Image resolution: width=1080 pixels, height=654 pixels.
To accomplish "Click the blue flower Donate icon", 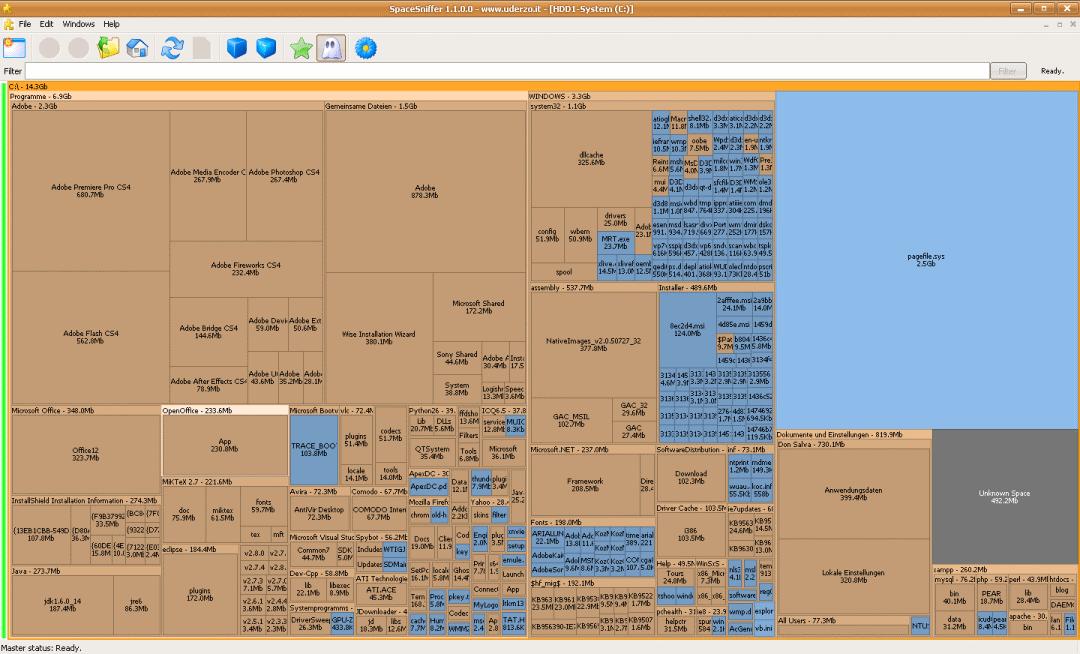I will coord(365,47).
